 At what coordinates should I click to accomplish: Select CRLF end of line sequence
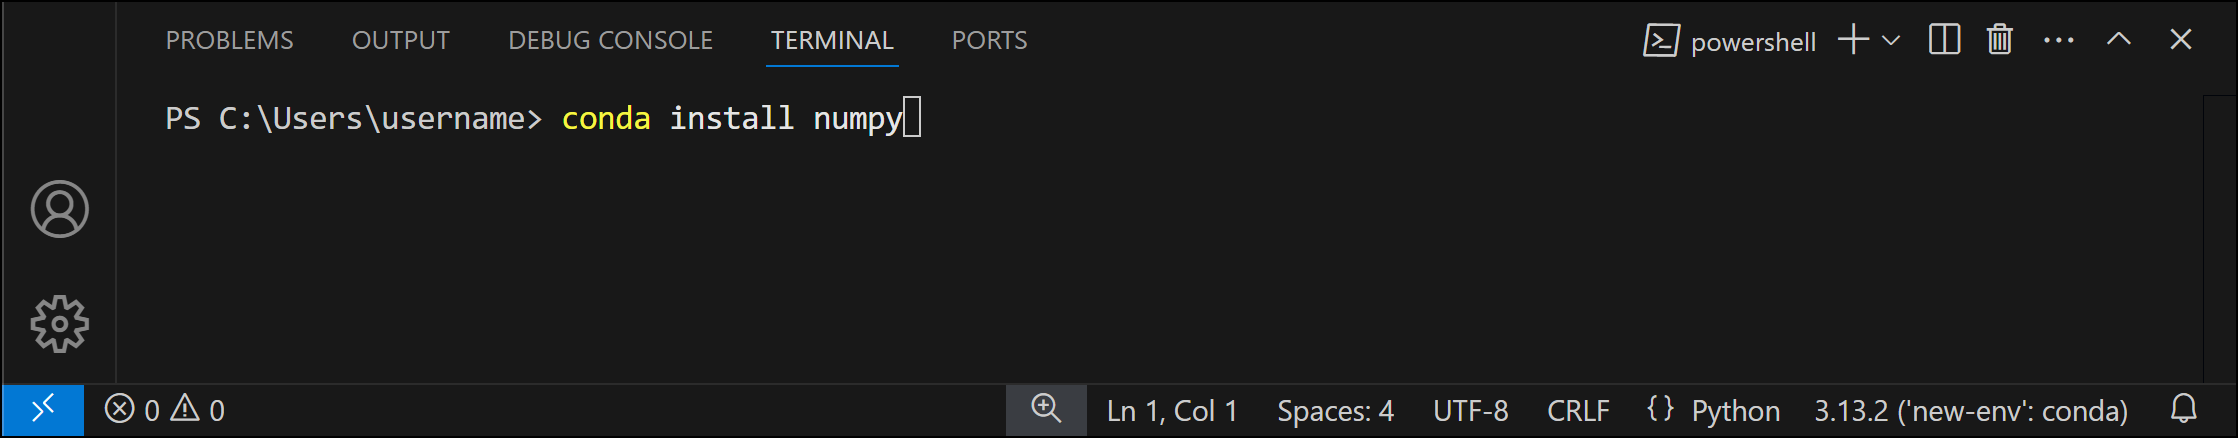coord(1578,411)
